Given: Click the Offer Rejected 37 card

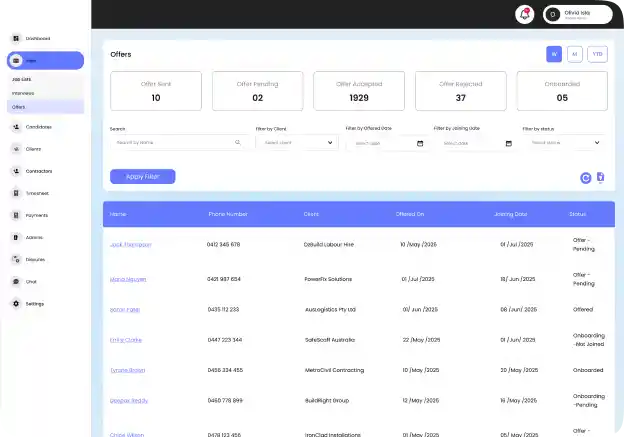Looking at the screenshot, I should [x=461, y=91].
